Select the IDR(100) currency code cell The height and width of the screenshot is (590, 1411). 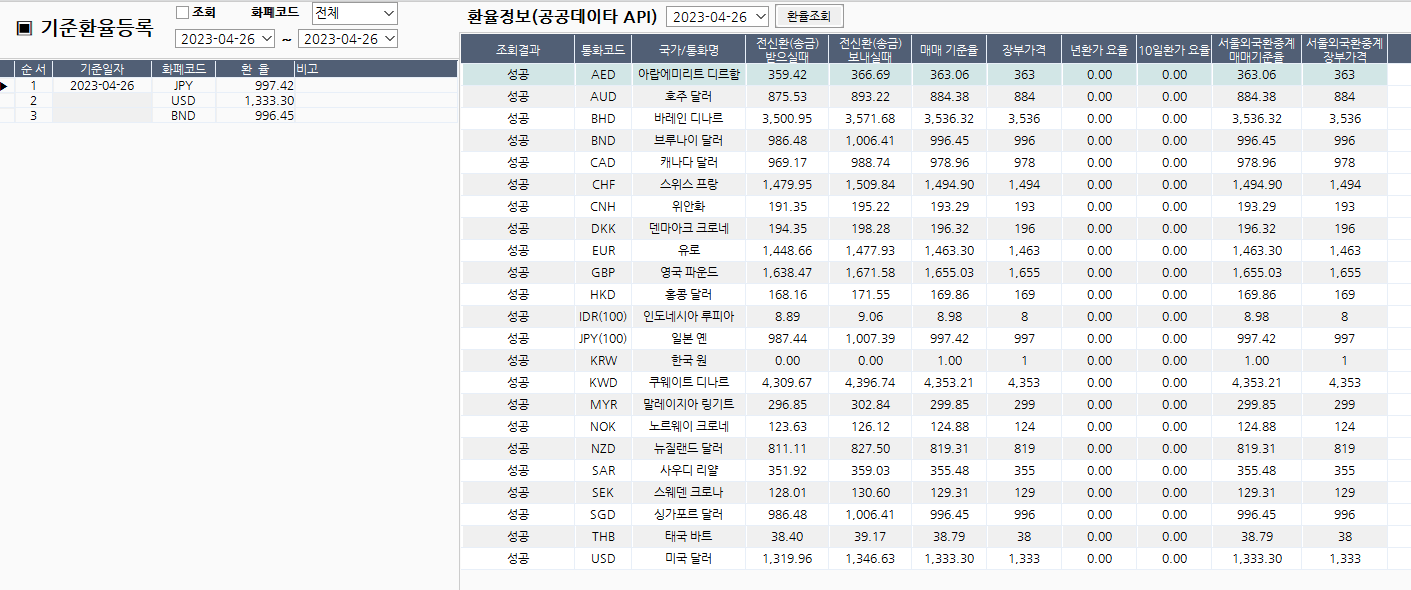coord(603,317)
